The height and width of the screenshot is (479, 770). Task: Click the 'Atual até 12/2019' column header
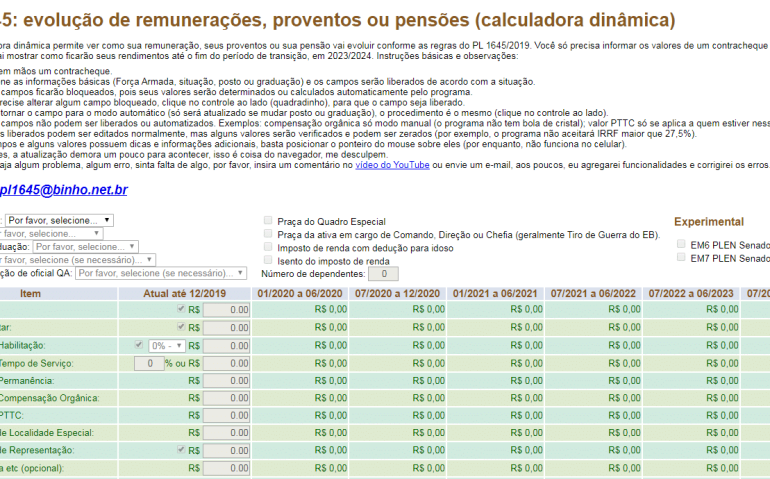(x=185, y=294)
